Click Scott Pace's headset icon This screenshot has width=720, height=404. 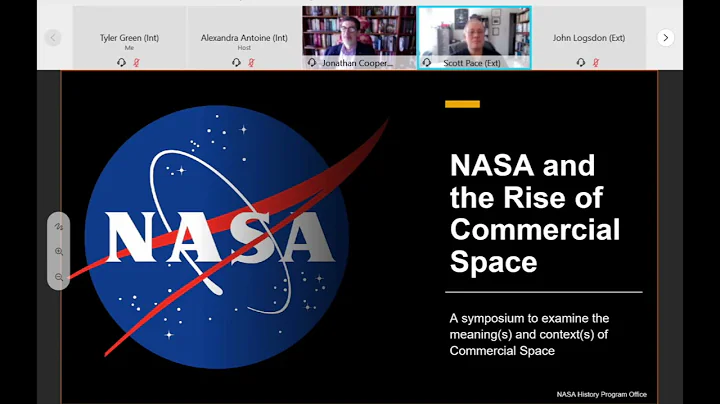tap(427, 62)
